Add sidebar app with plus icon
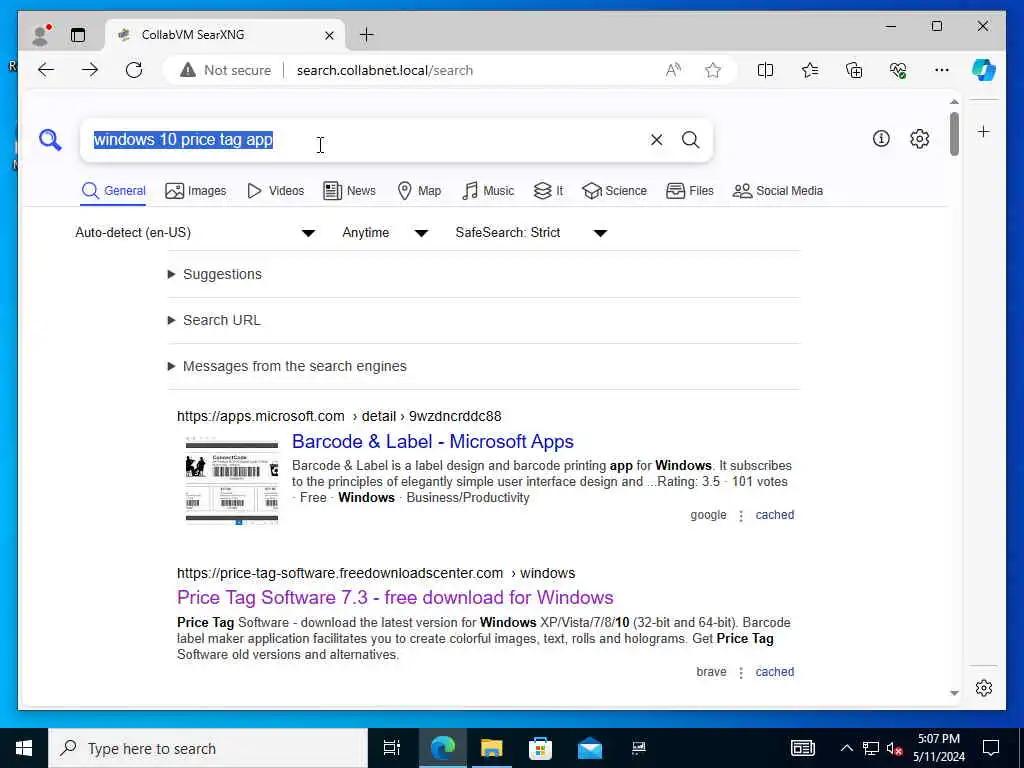The height and width of the screenshot is (768, 1024). [984, 132]
